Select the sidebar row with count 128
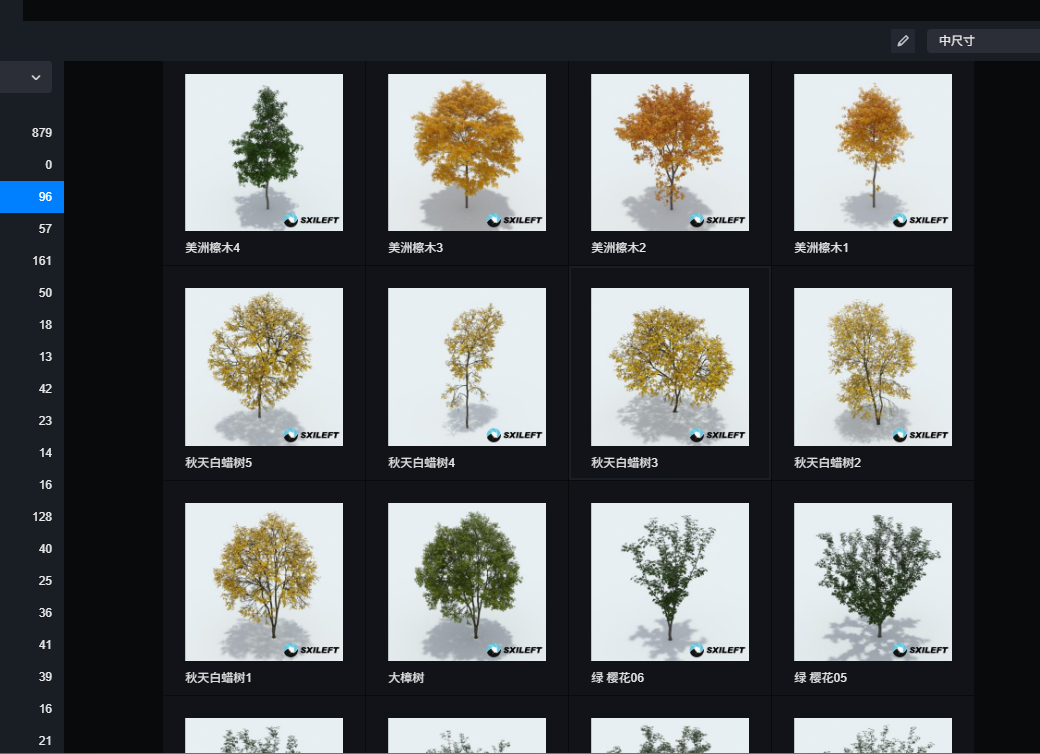The image size is (1040, 754). pyautogui.click(x=32, y=517)
